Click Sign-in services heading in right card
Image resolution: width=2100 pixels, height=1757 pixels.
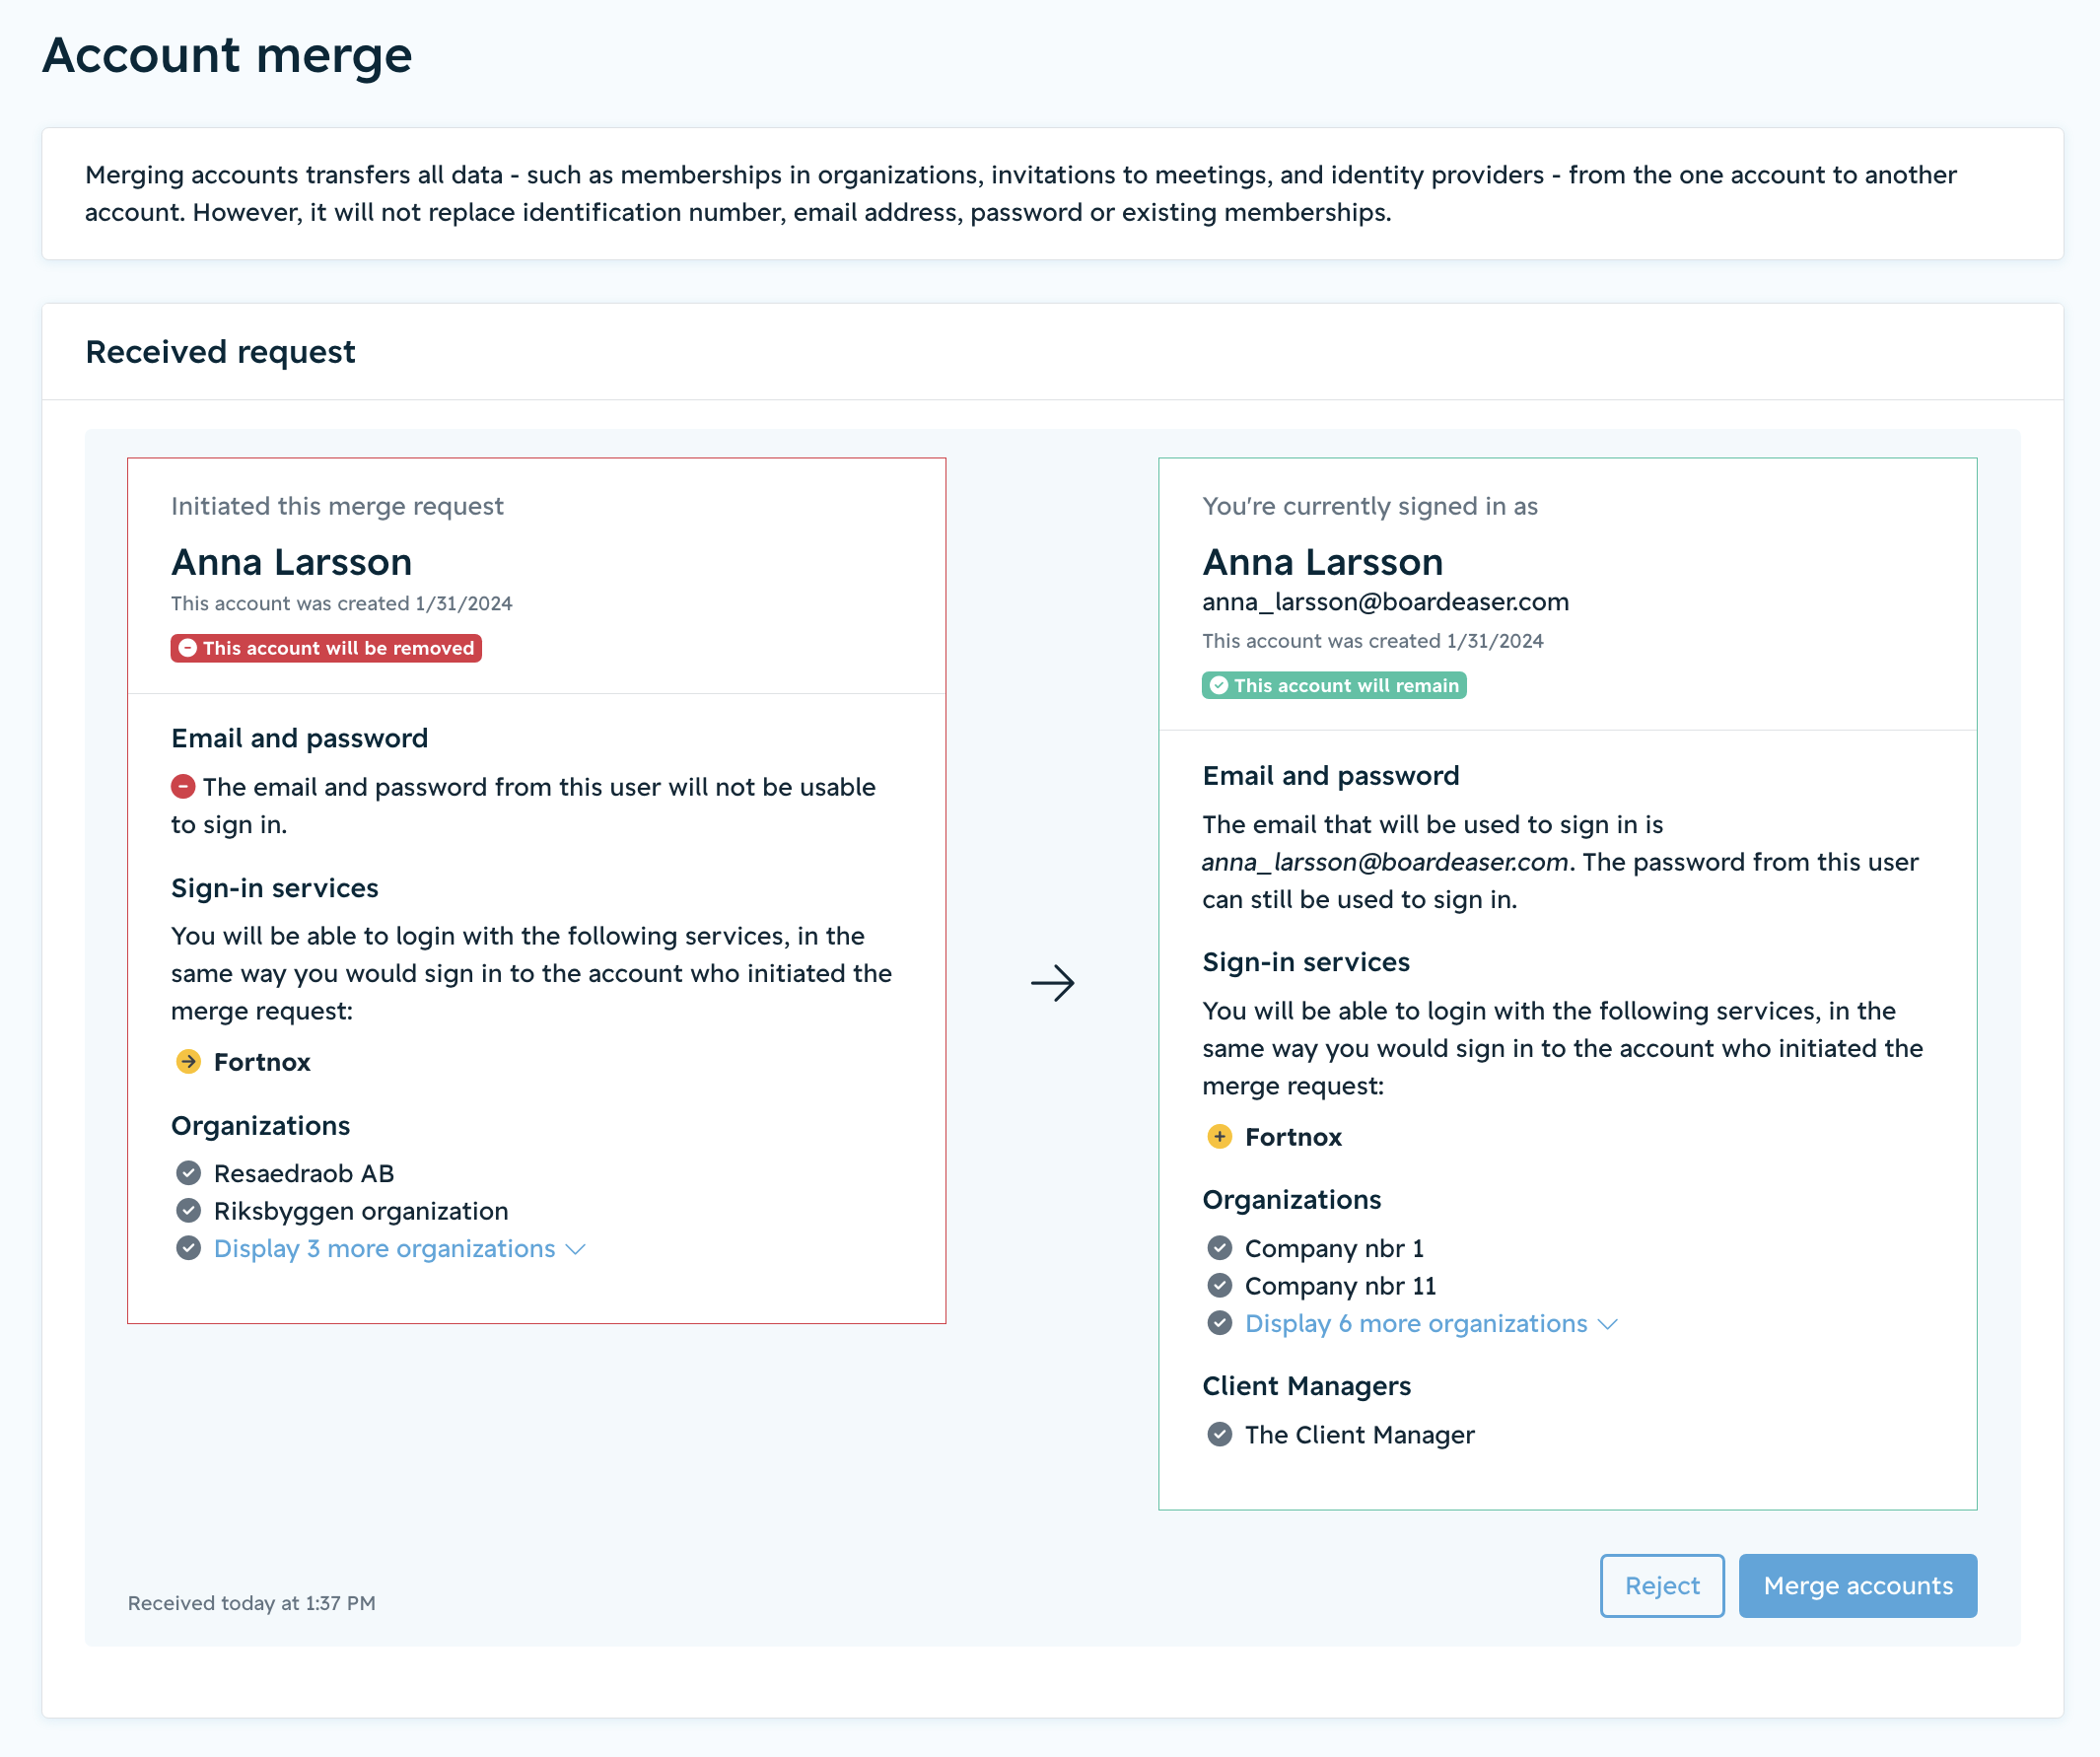point(1305,962)
